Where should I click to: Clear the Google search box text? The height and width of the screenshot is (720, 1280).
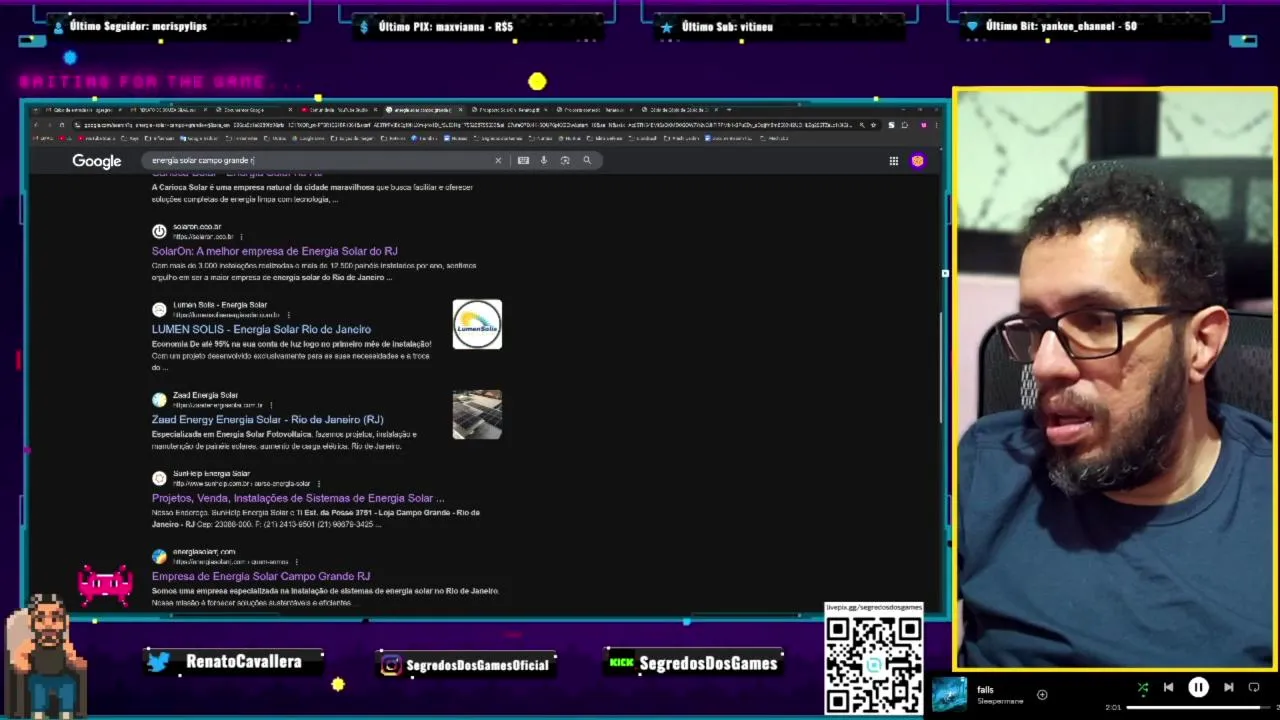[x=498, y=160]
